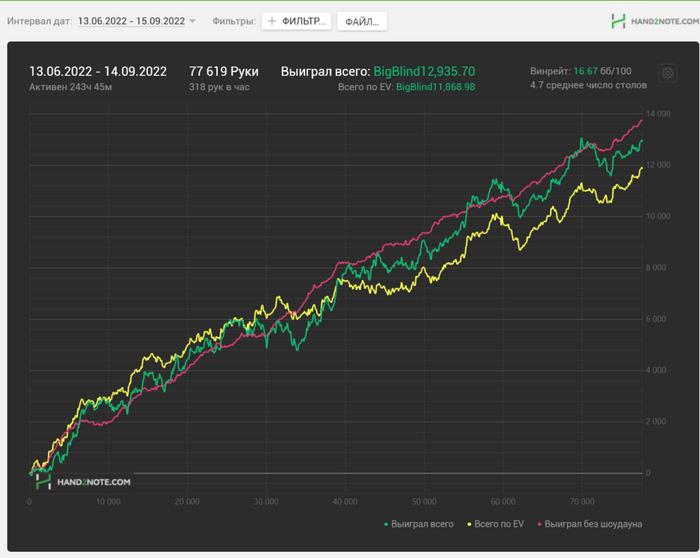The height and width of the screenshot is (558, 700).
Task: Toggle the yellow Всего по EV legend series
Action: point(496,524)
